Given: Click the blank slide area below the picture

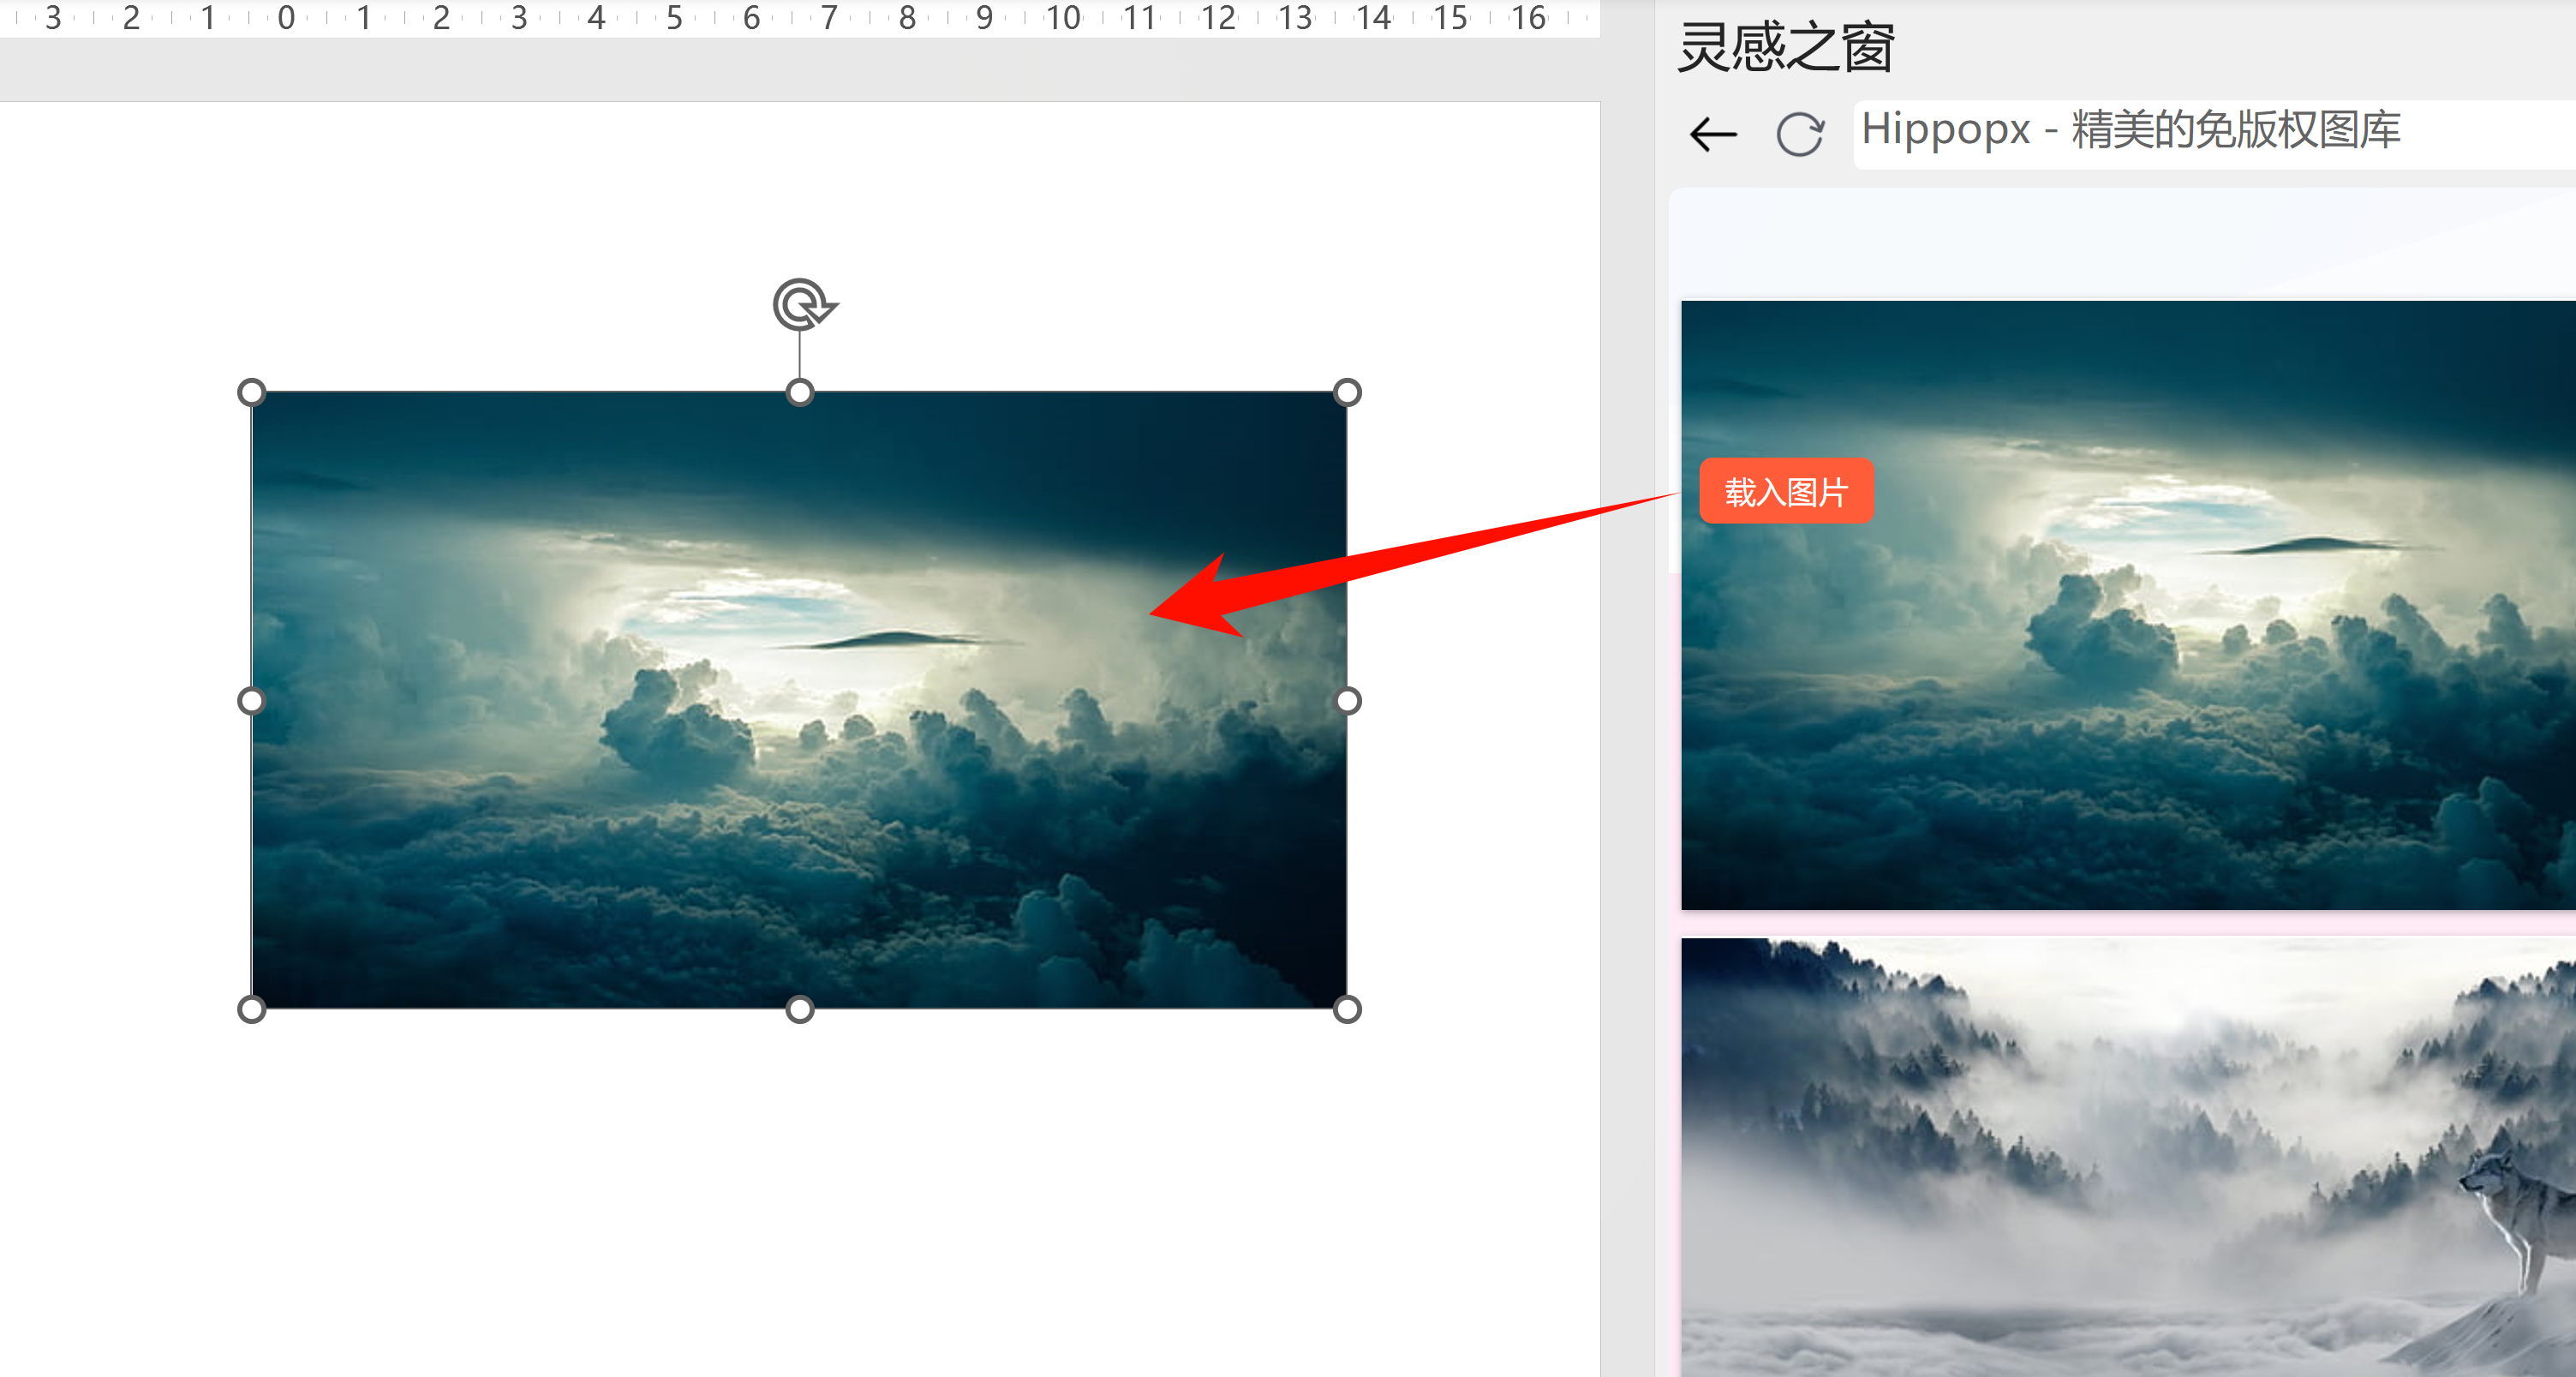Looking at the screenshot, I should pos(800,1200).
